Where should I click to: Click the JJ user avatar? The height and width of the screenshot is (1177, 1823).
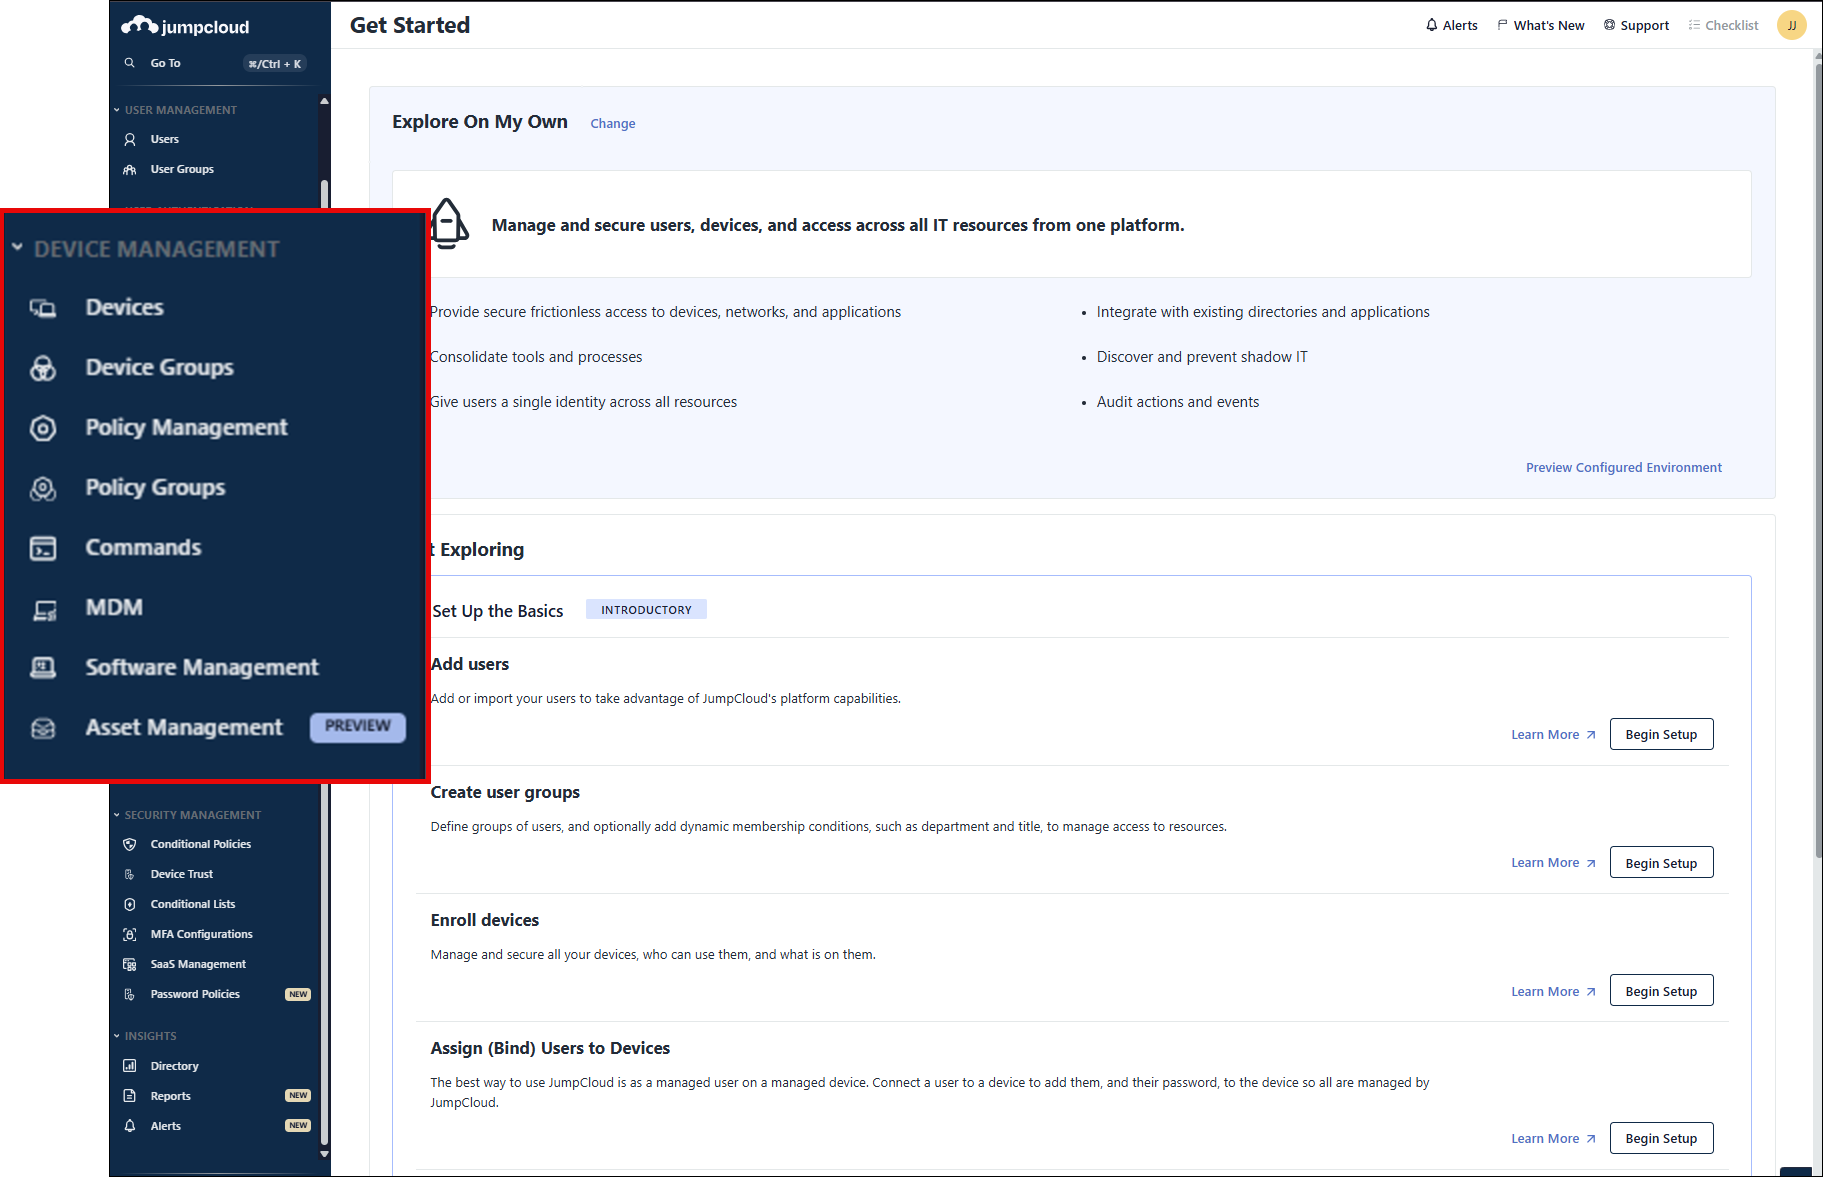1791,25
